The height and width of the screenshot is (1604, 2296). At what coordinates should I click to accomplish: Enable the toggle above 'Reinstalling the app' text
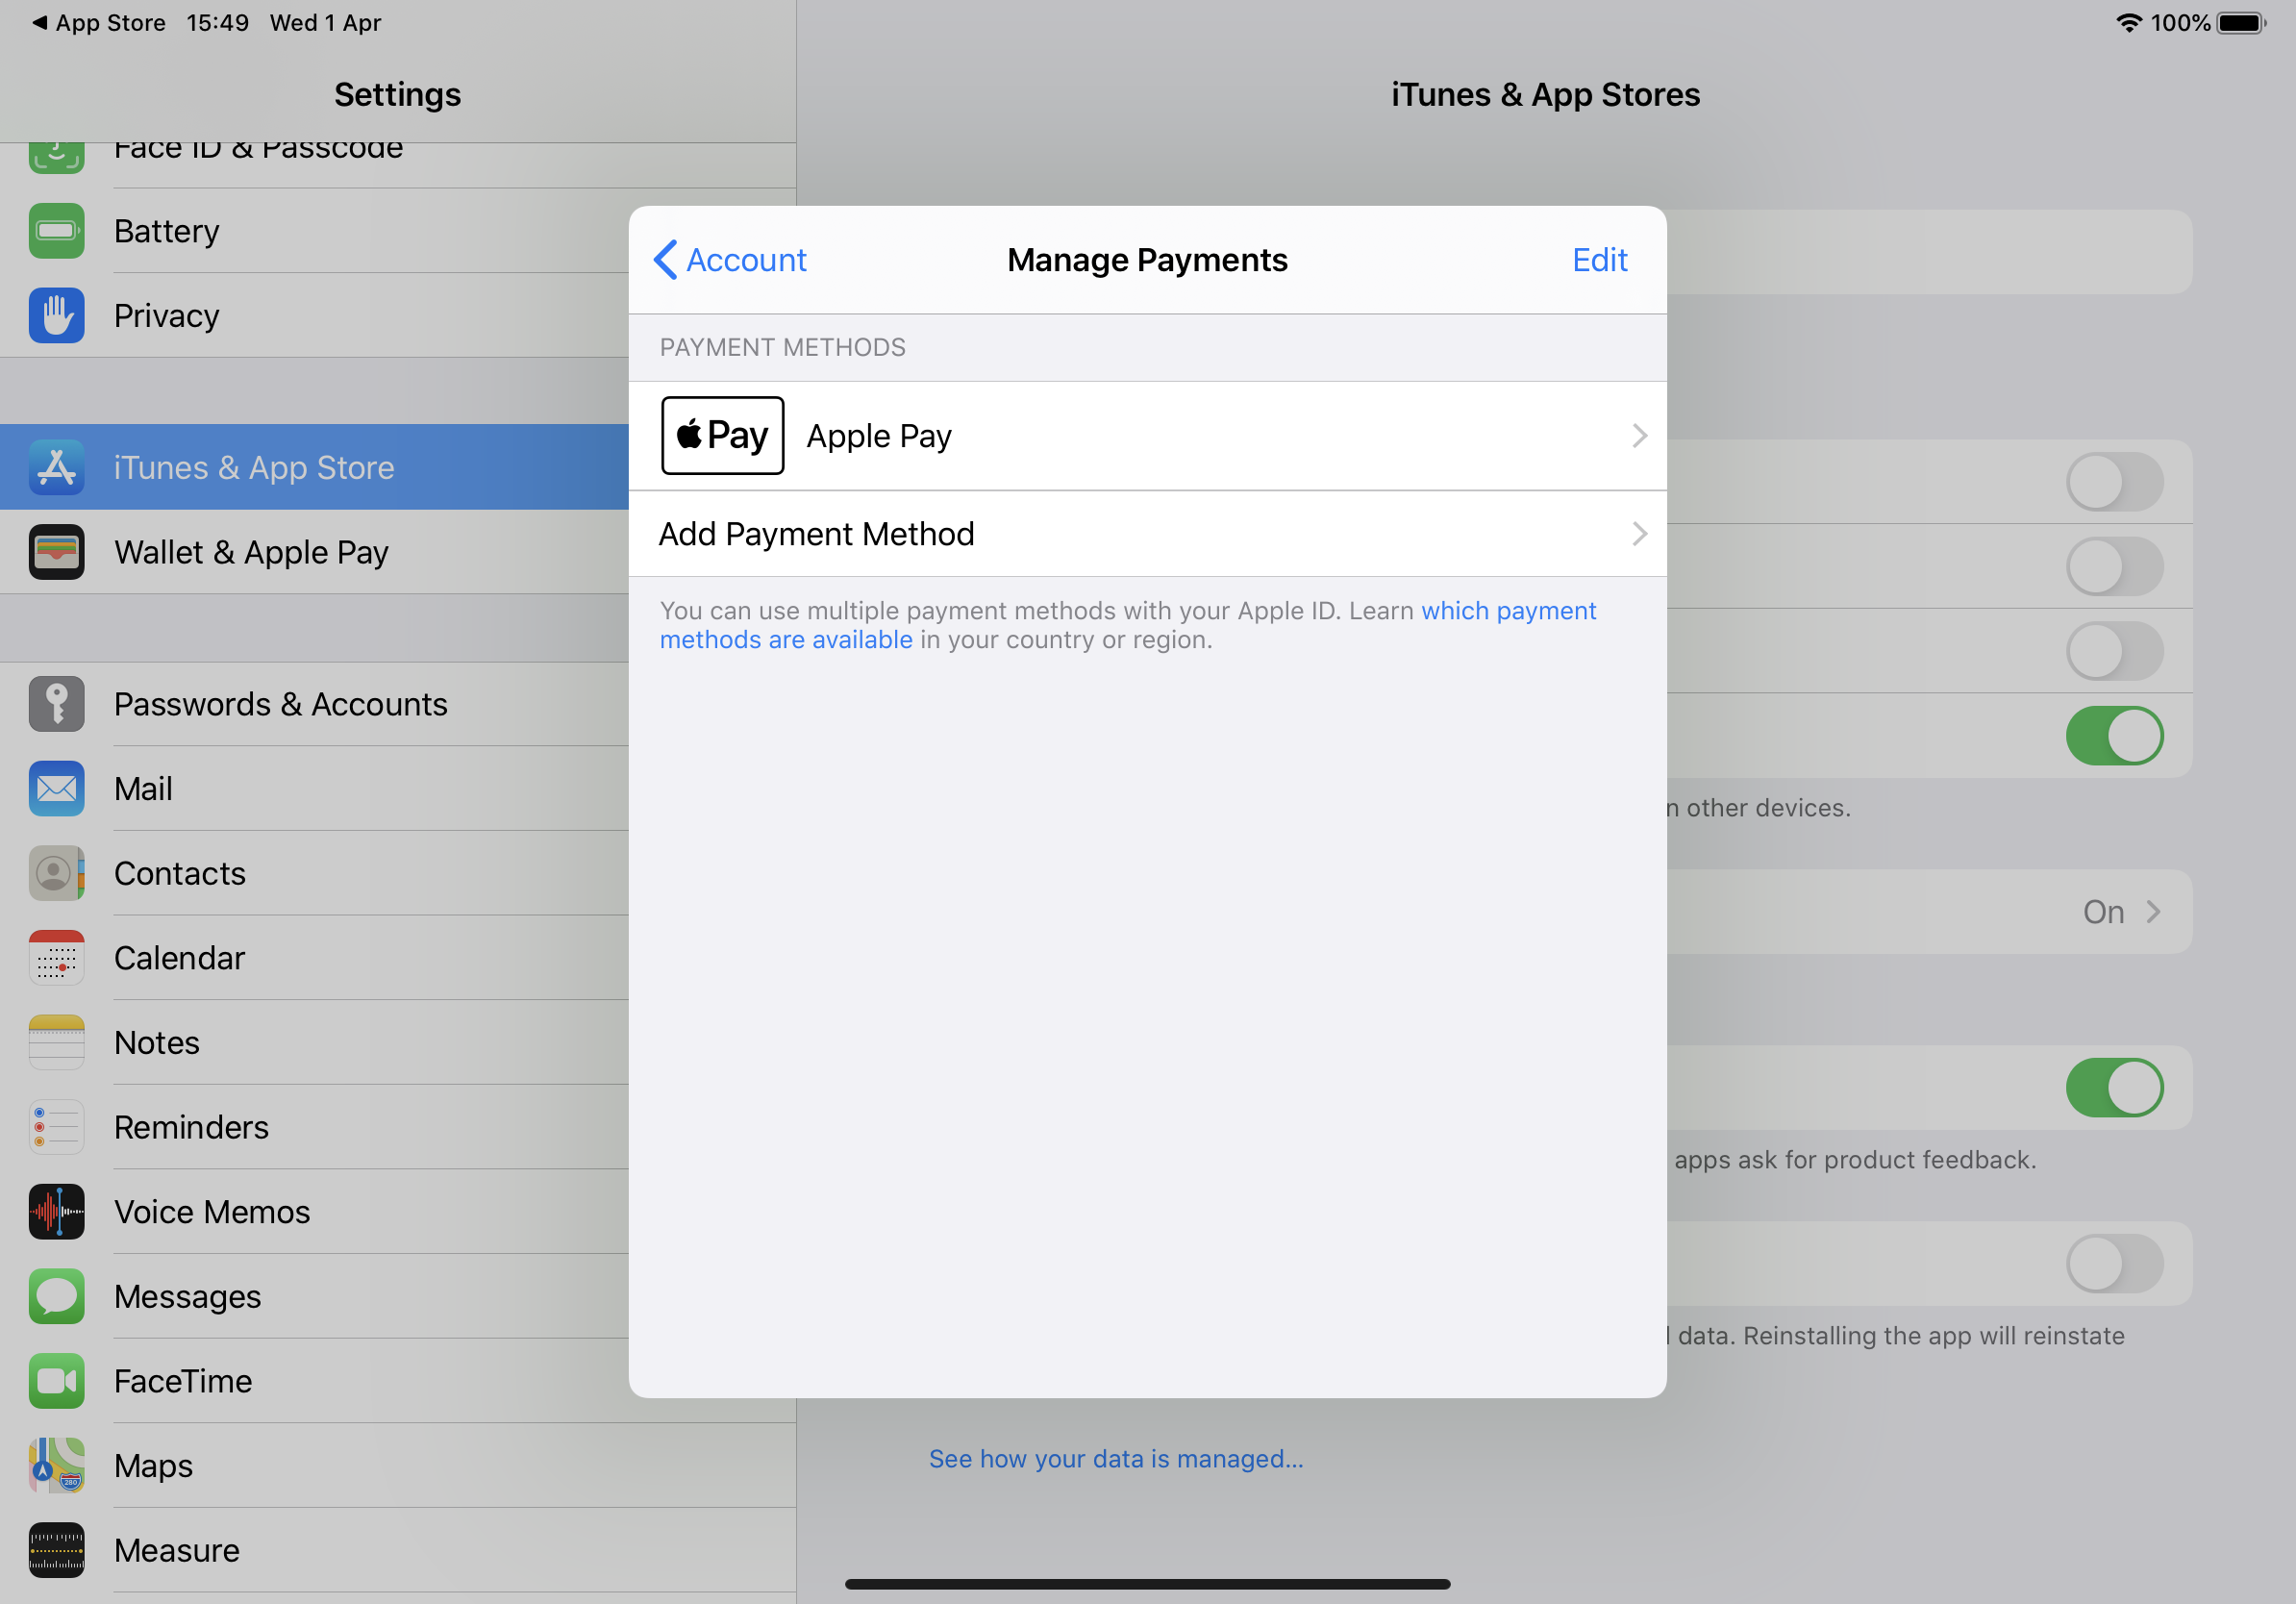pos(2114,1264)
